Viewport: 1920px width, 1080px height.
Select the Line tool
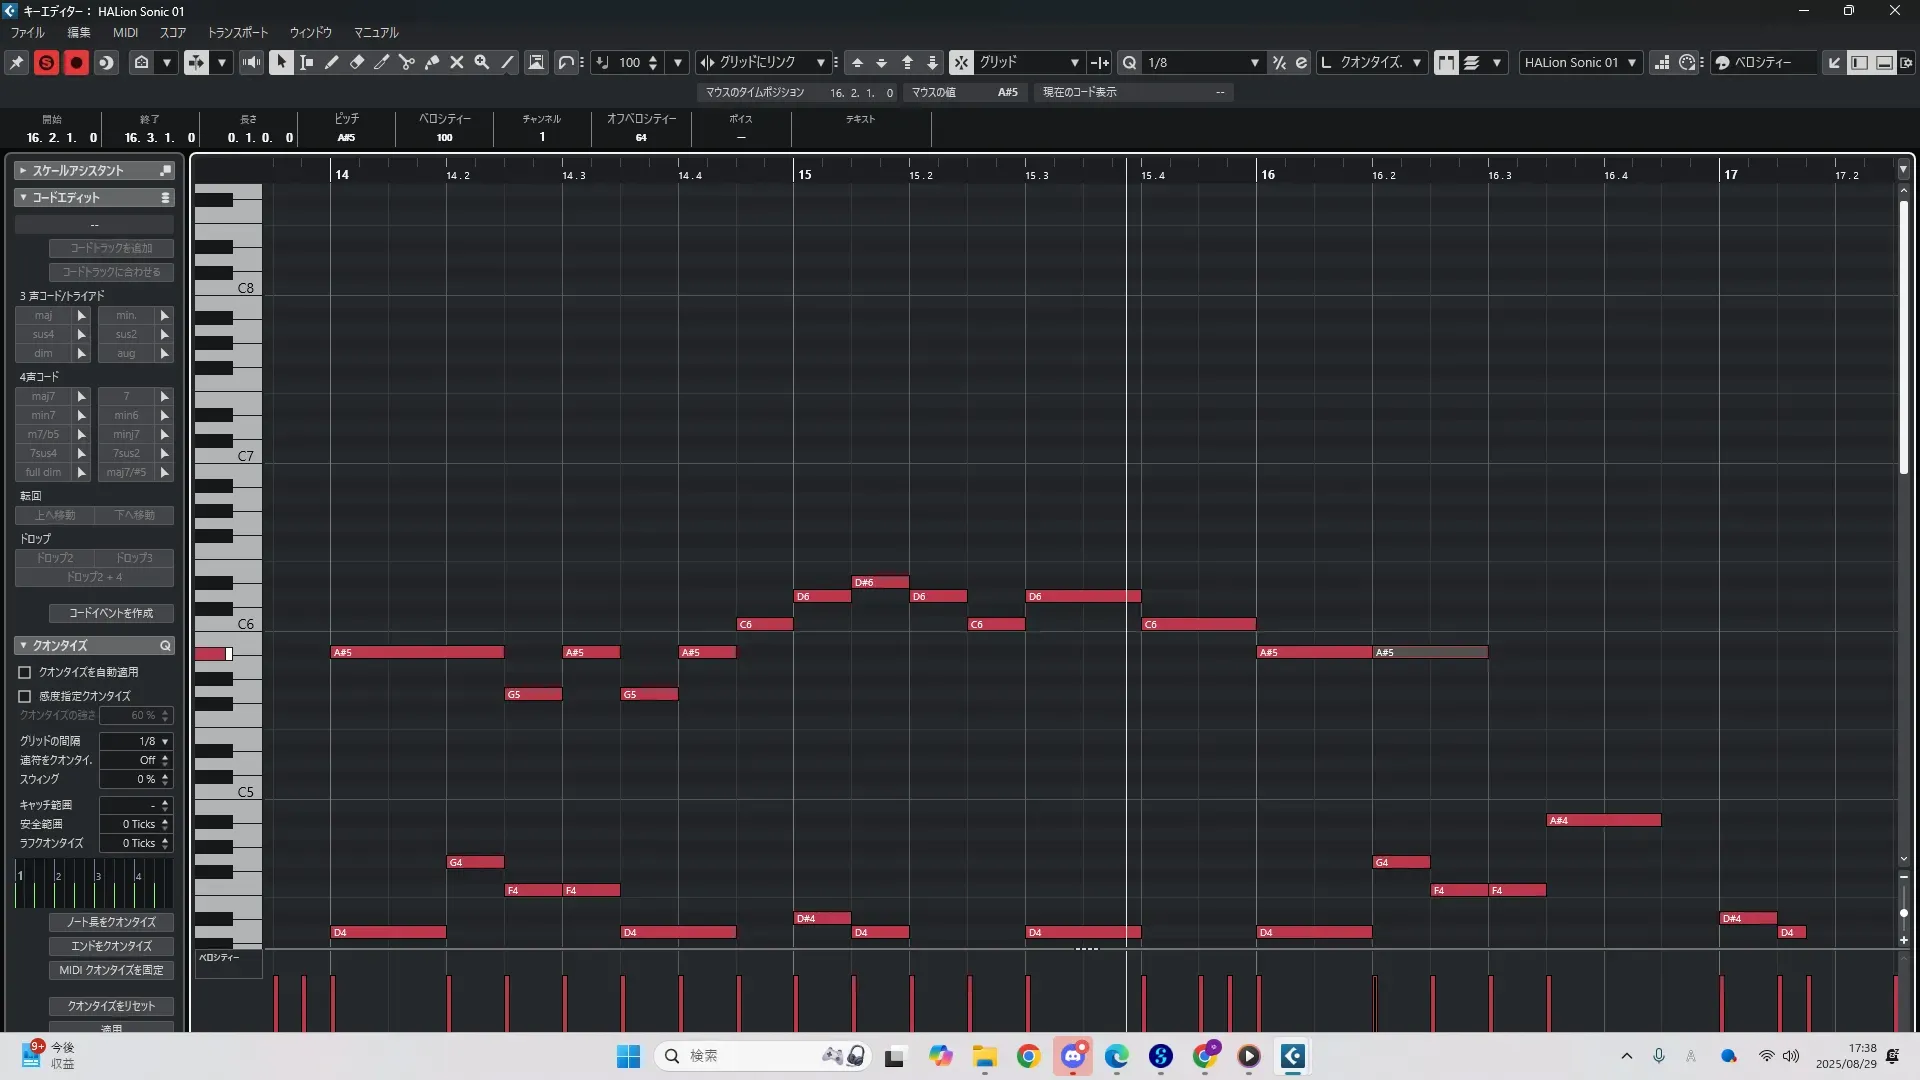pos(507,62)
